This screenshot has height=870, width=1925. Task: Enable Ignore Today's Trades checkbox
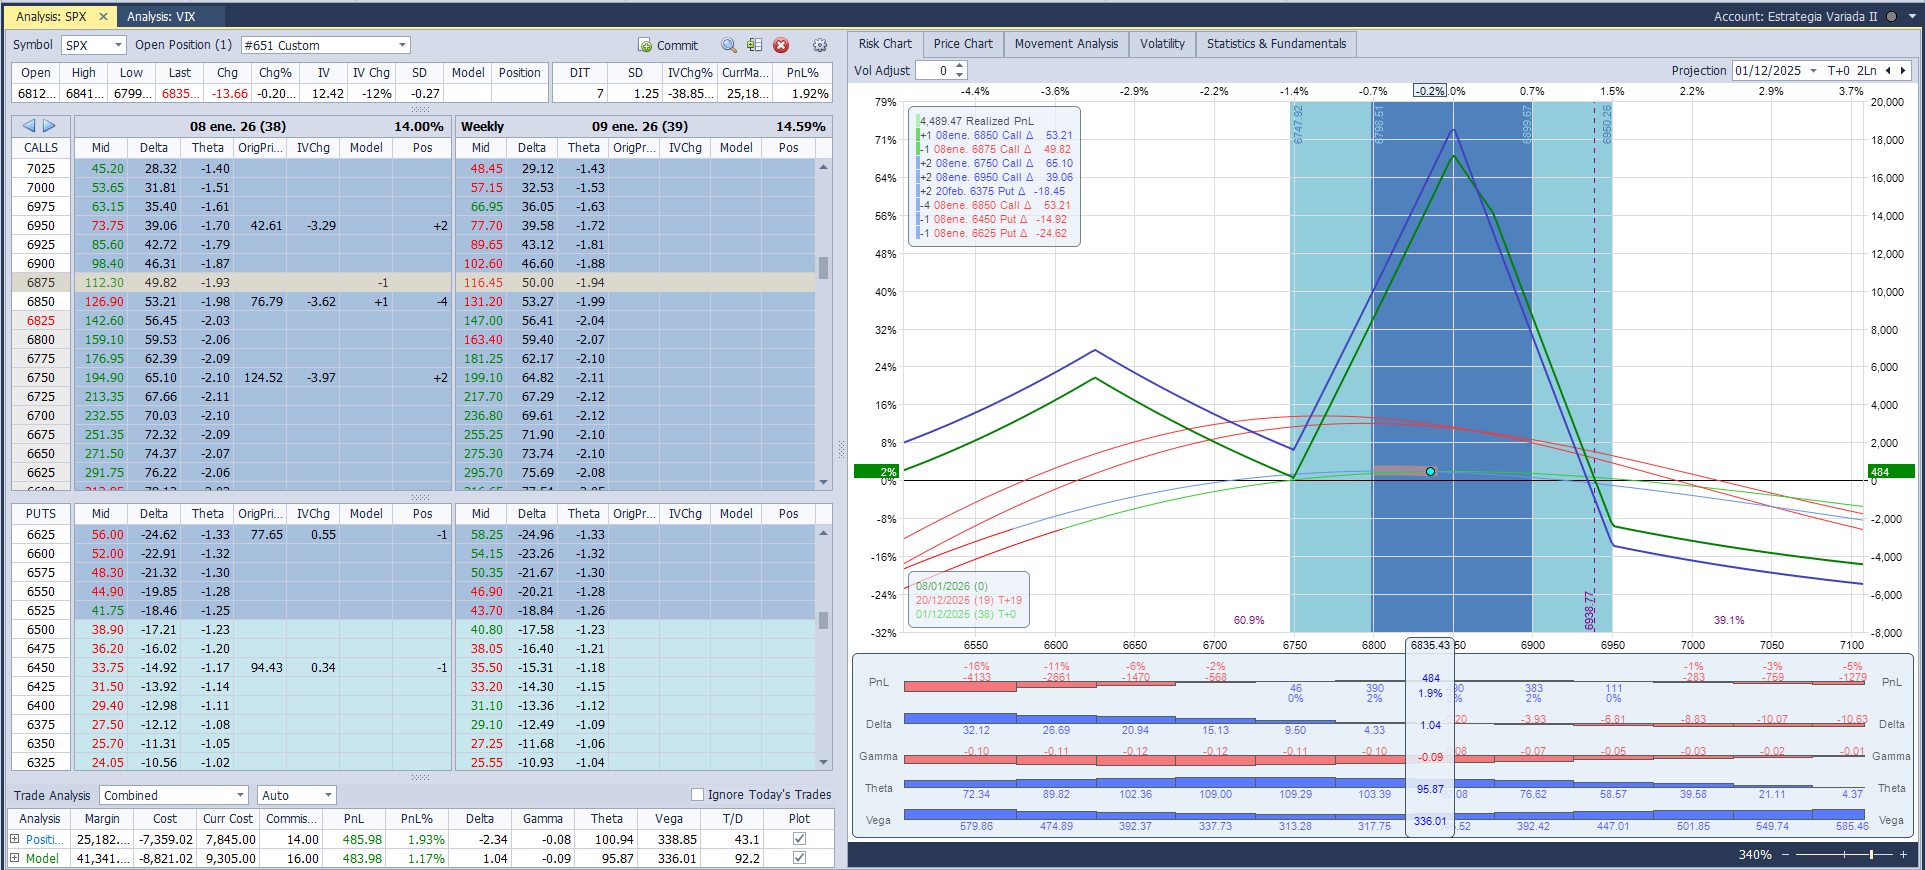[698, 795]
